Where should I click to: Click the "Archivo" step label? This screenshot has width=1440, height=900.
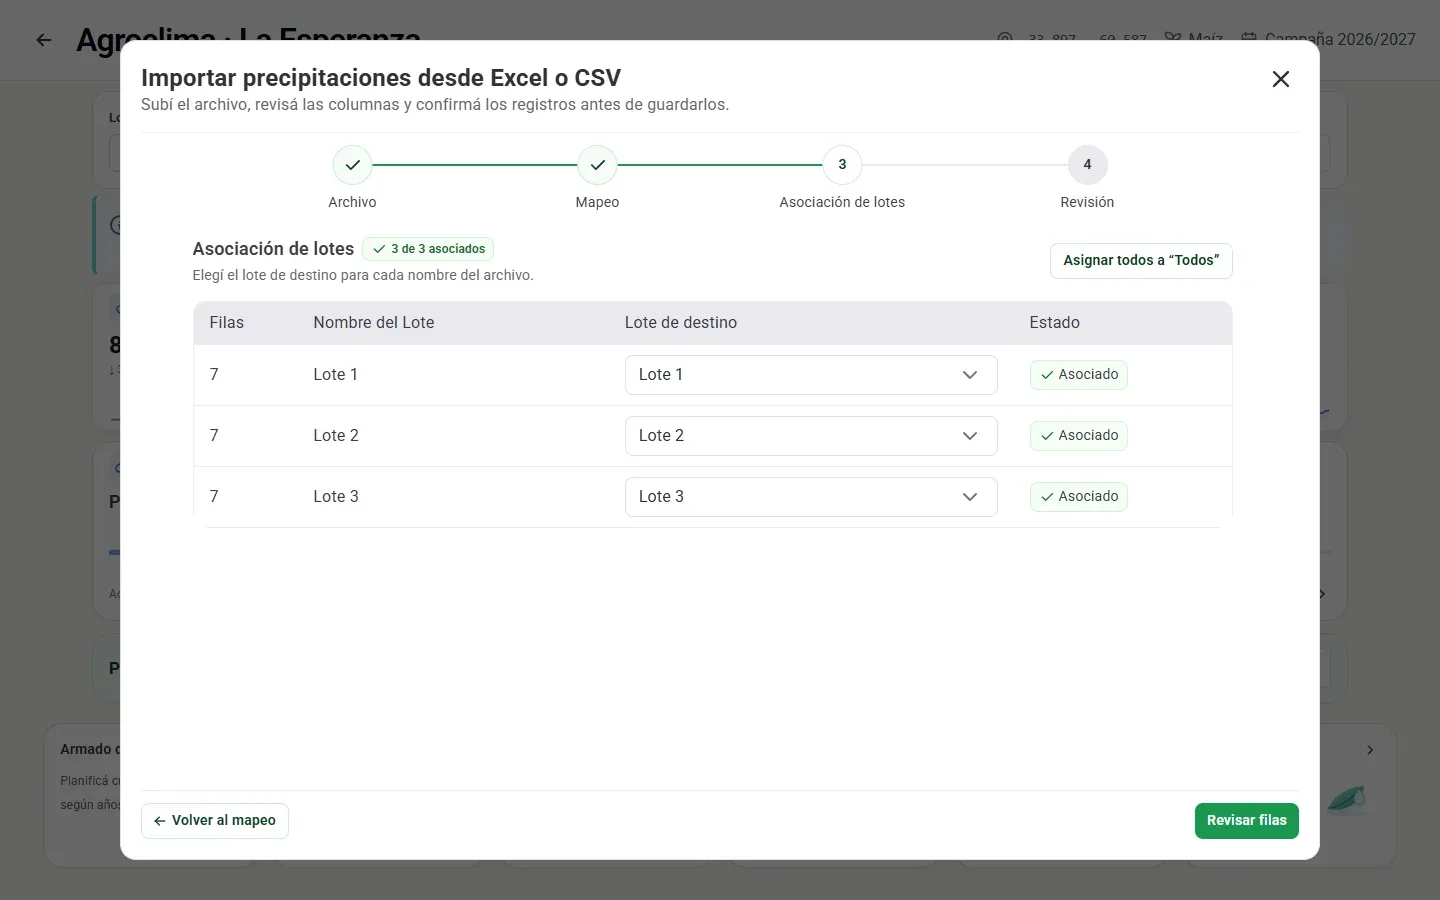tap(353, 202)
